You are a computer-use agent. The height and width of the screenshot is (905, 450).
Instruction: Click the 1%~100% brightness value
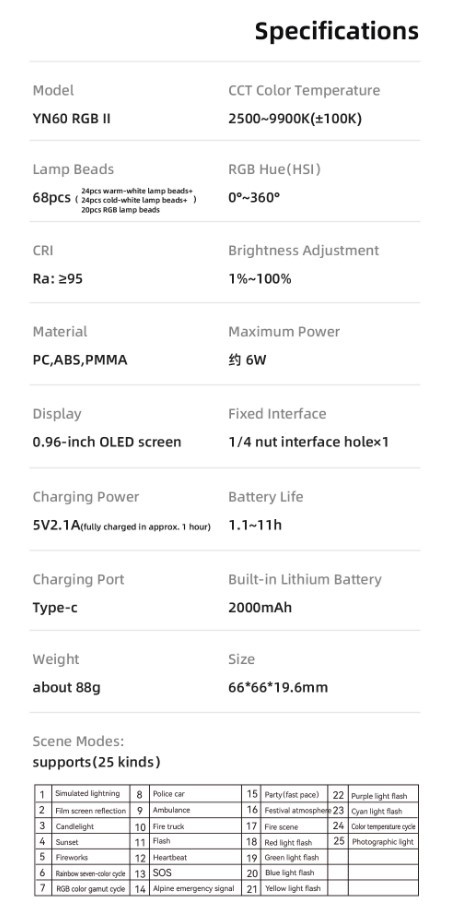(260, 279)
